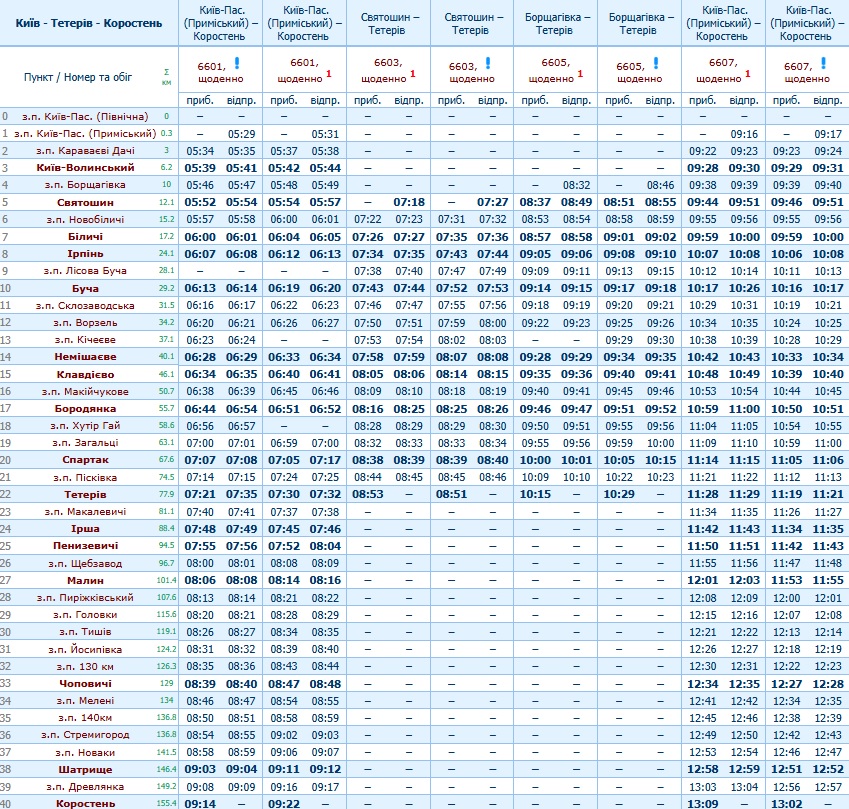Open the Бородянка station link
The width and height of the screenshot is (849, 809).
(x=85, y=408)
